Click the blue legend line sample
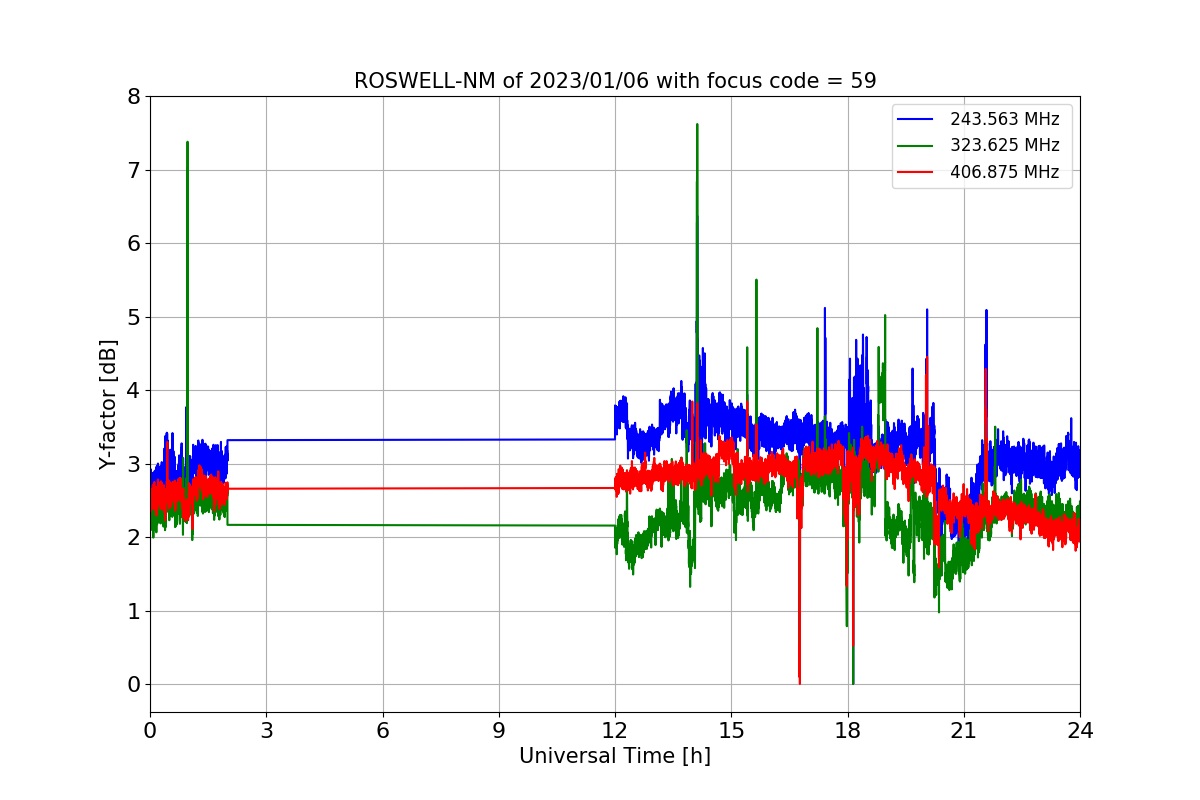The width and height of the screenshot is (1200, 800). pyautogui.click(x=916, y=119)
